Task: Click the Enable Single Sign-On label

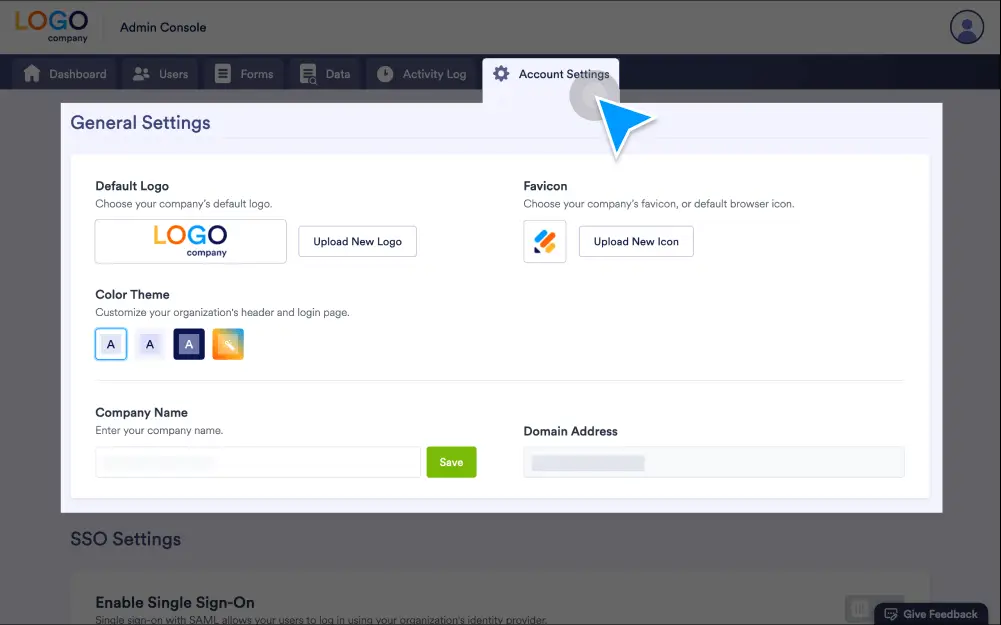Action: tap(175, 603)
